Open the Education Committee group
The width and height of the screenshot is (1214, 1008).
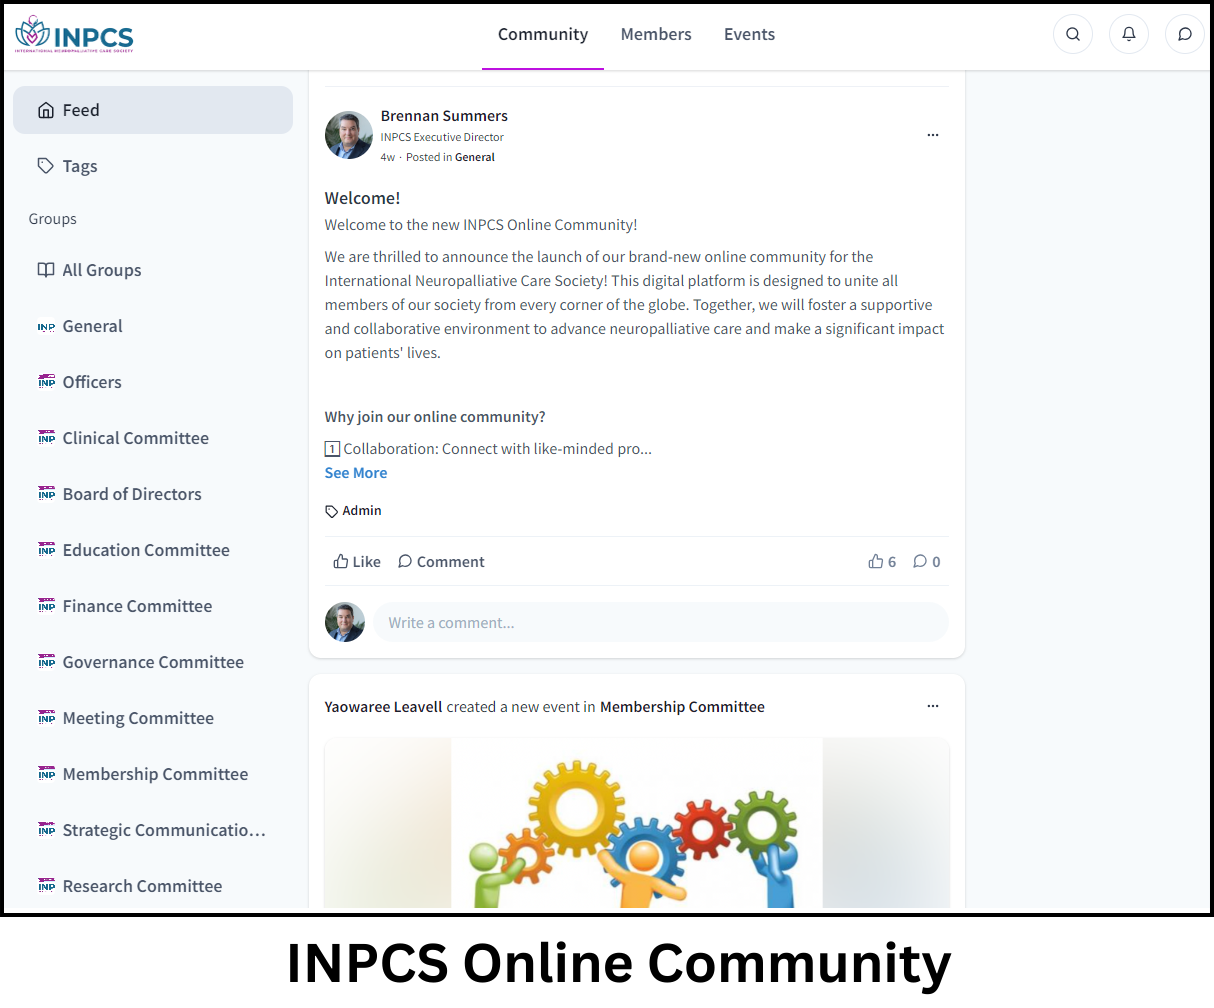153,550
